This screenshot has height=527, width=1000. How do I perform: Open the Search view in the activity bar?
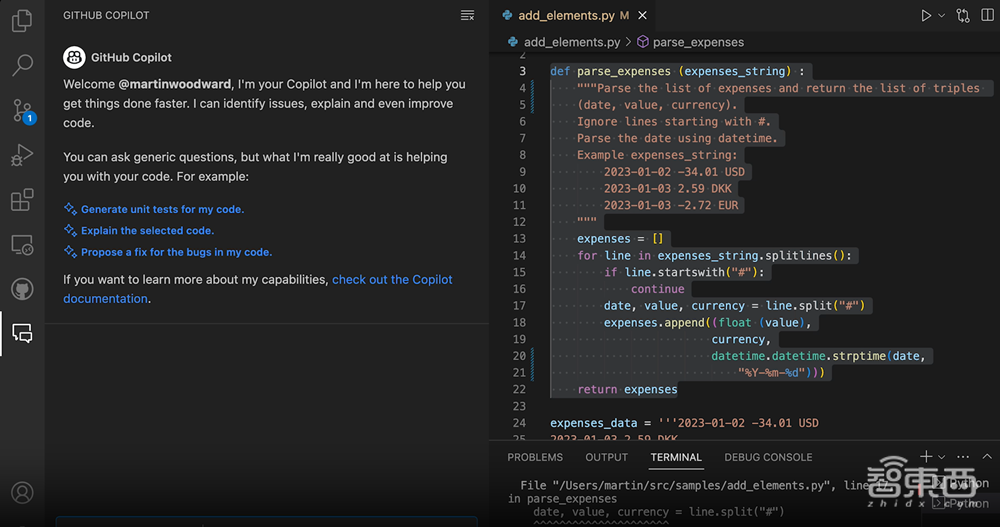click(x=22, y=66)
